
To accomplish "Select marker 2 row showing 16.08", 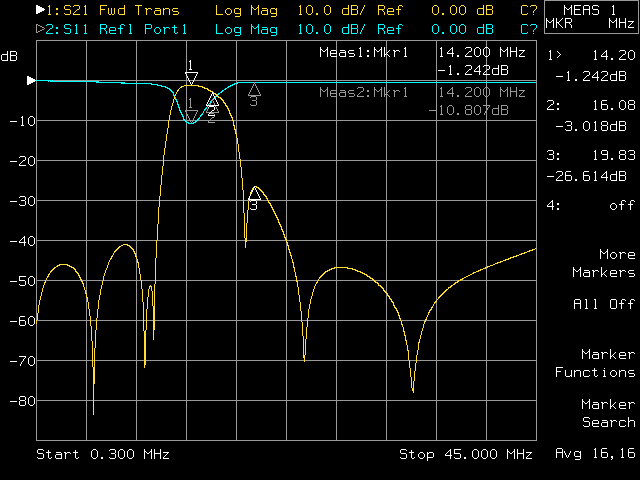I will coord(591,105).
